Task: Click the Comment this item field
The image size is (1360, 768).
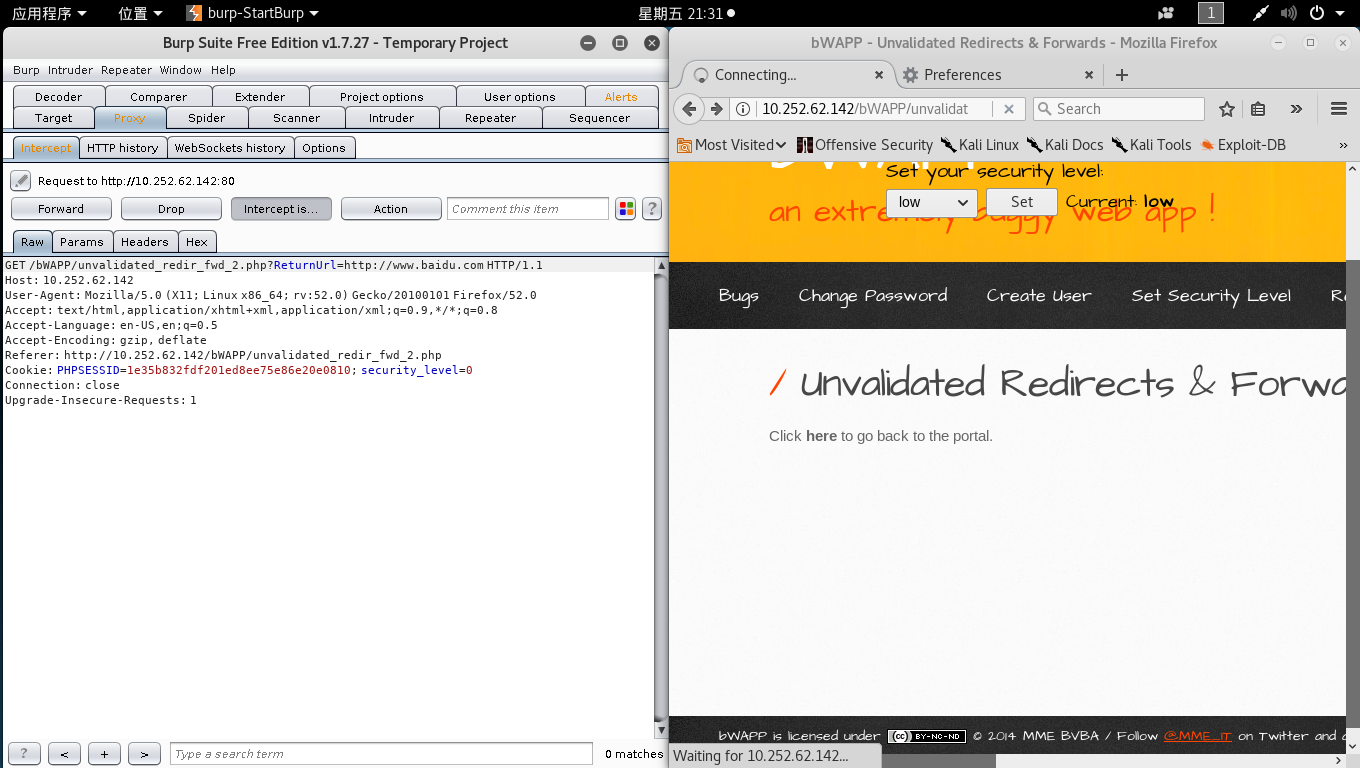Action: [528, 209]
